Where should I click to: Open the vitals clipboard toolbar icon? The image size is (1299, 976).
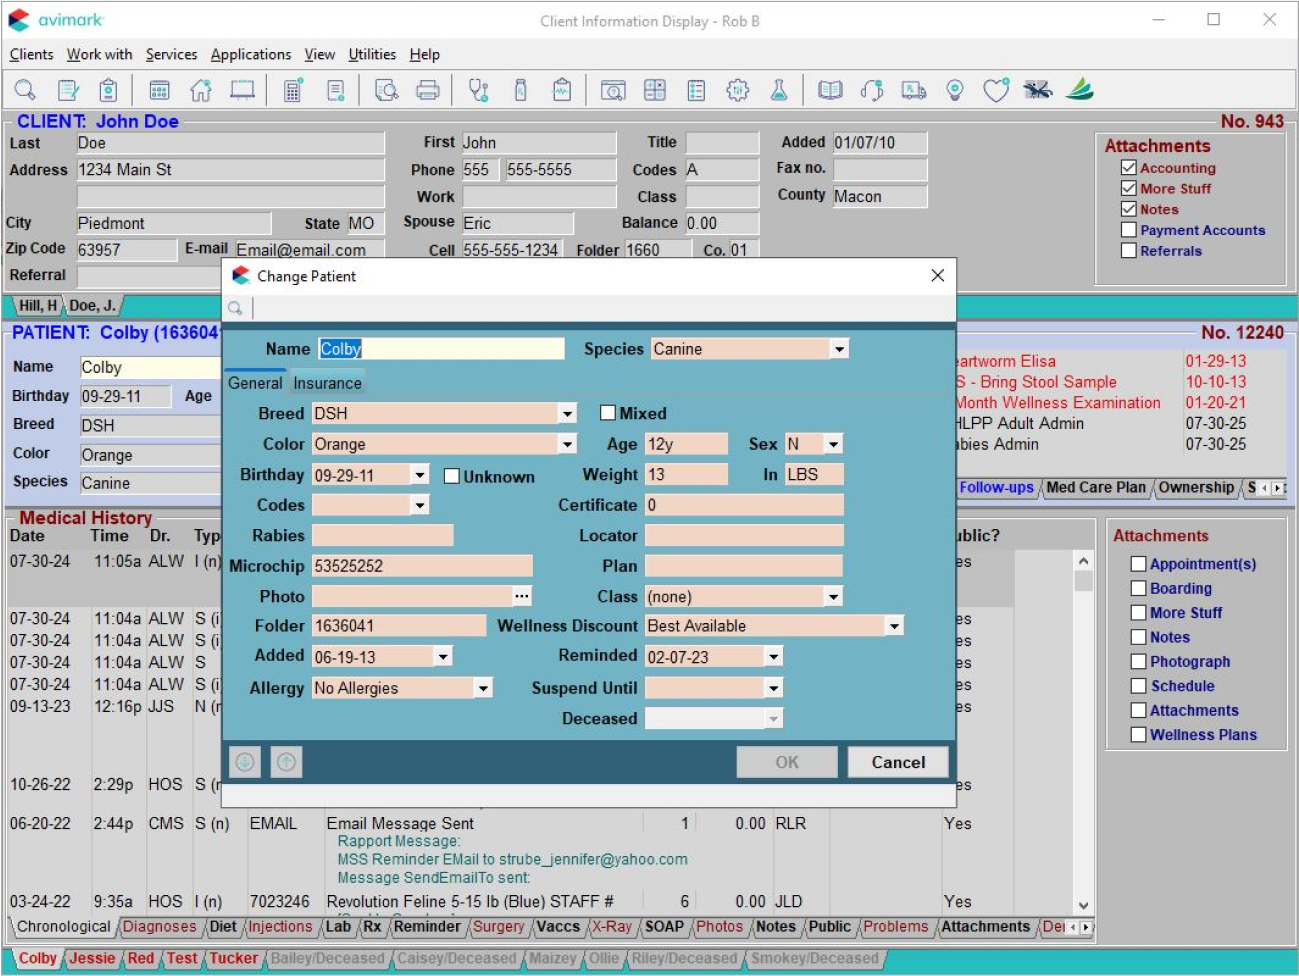click(562, 90)
